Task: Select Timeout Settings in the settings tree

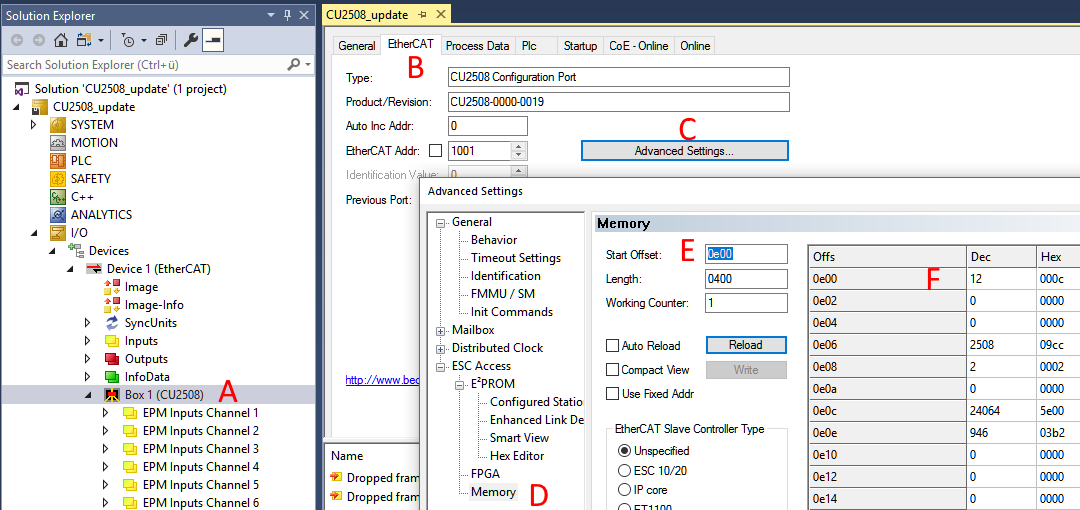Action: 515,258
